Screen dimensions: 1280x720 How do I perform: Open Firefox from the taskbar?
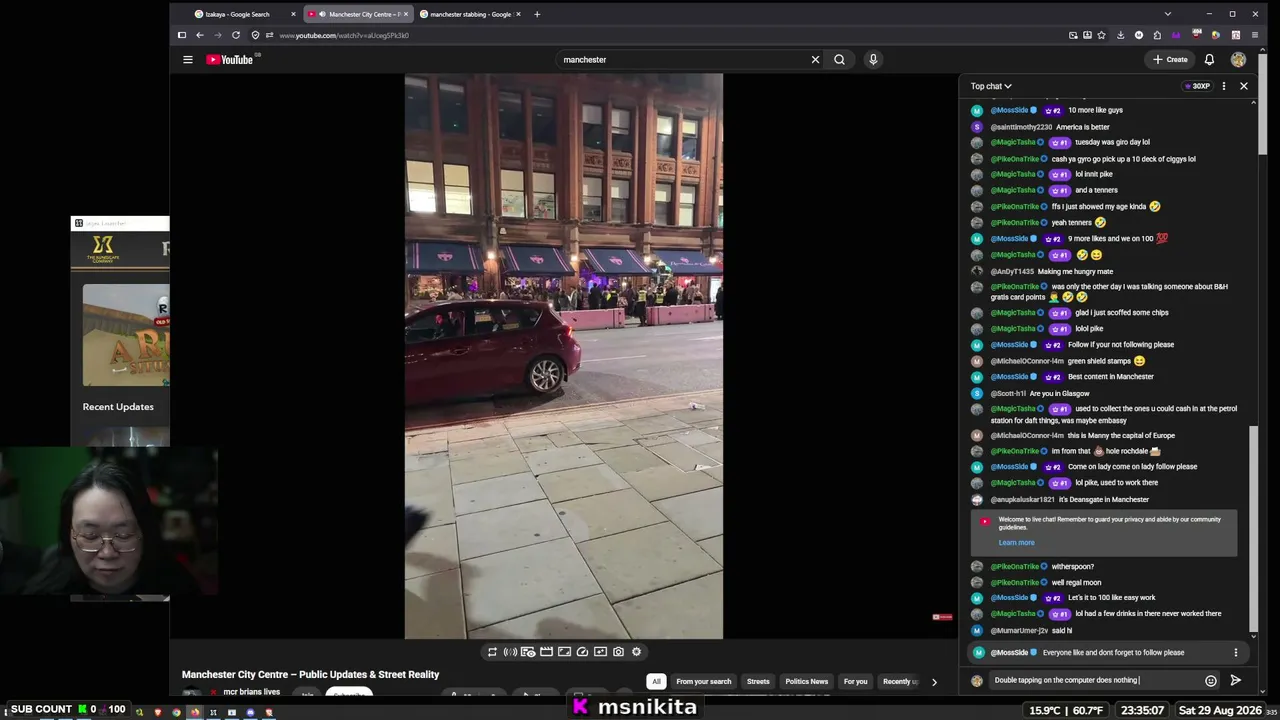point(195,713)
